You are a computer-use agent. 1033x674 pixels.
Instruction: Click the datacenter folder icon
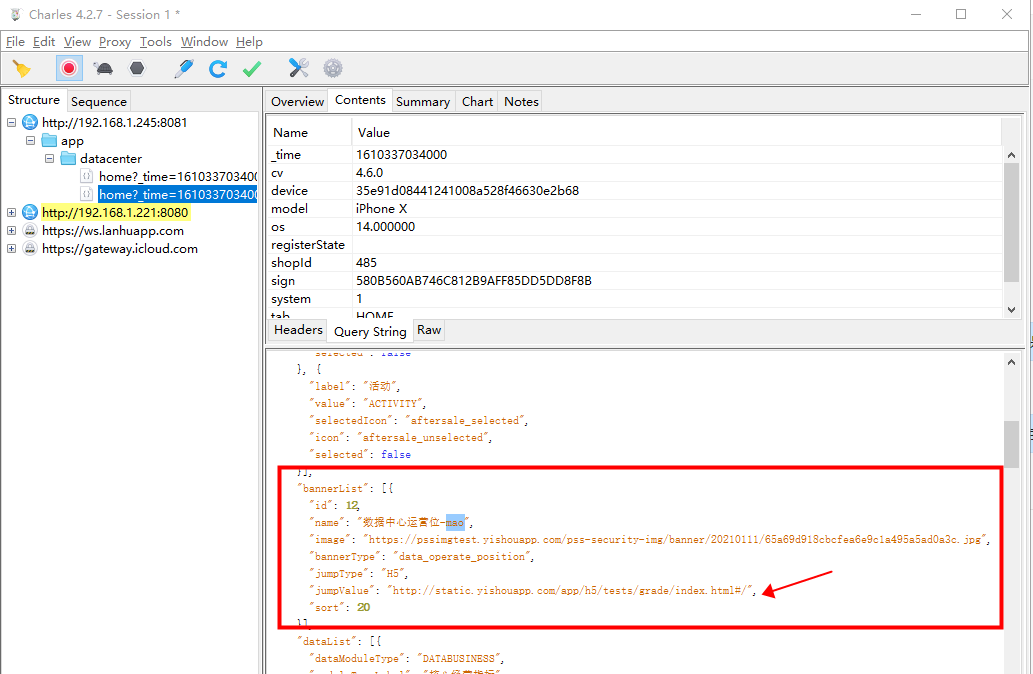(x=69, y=158)
